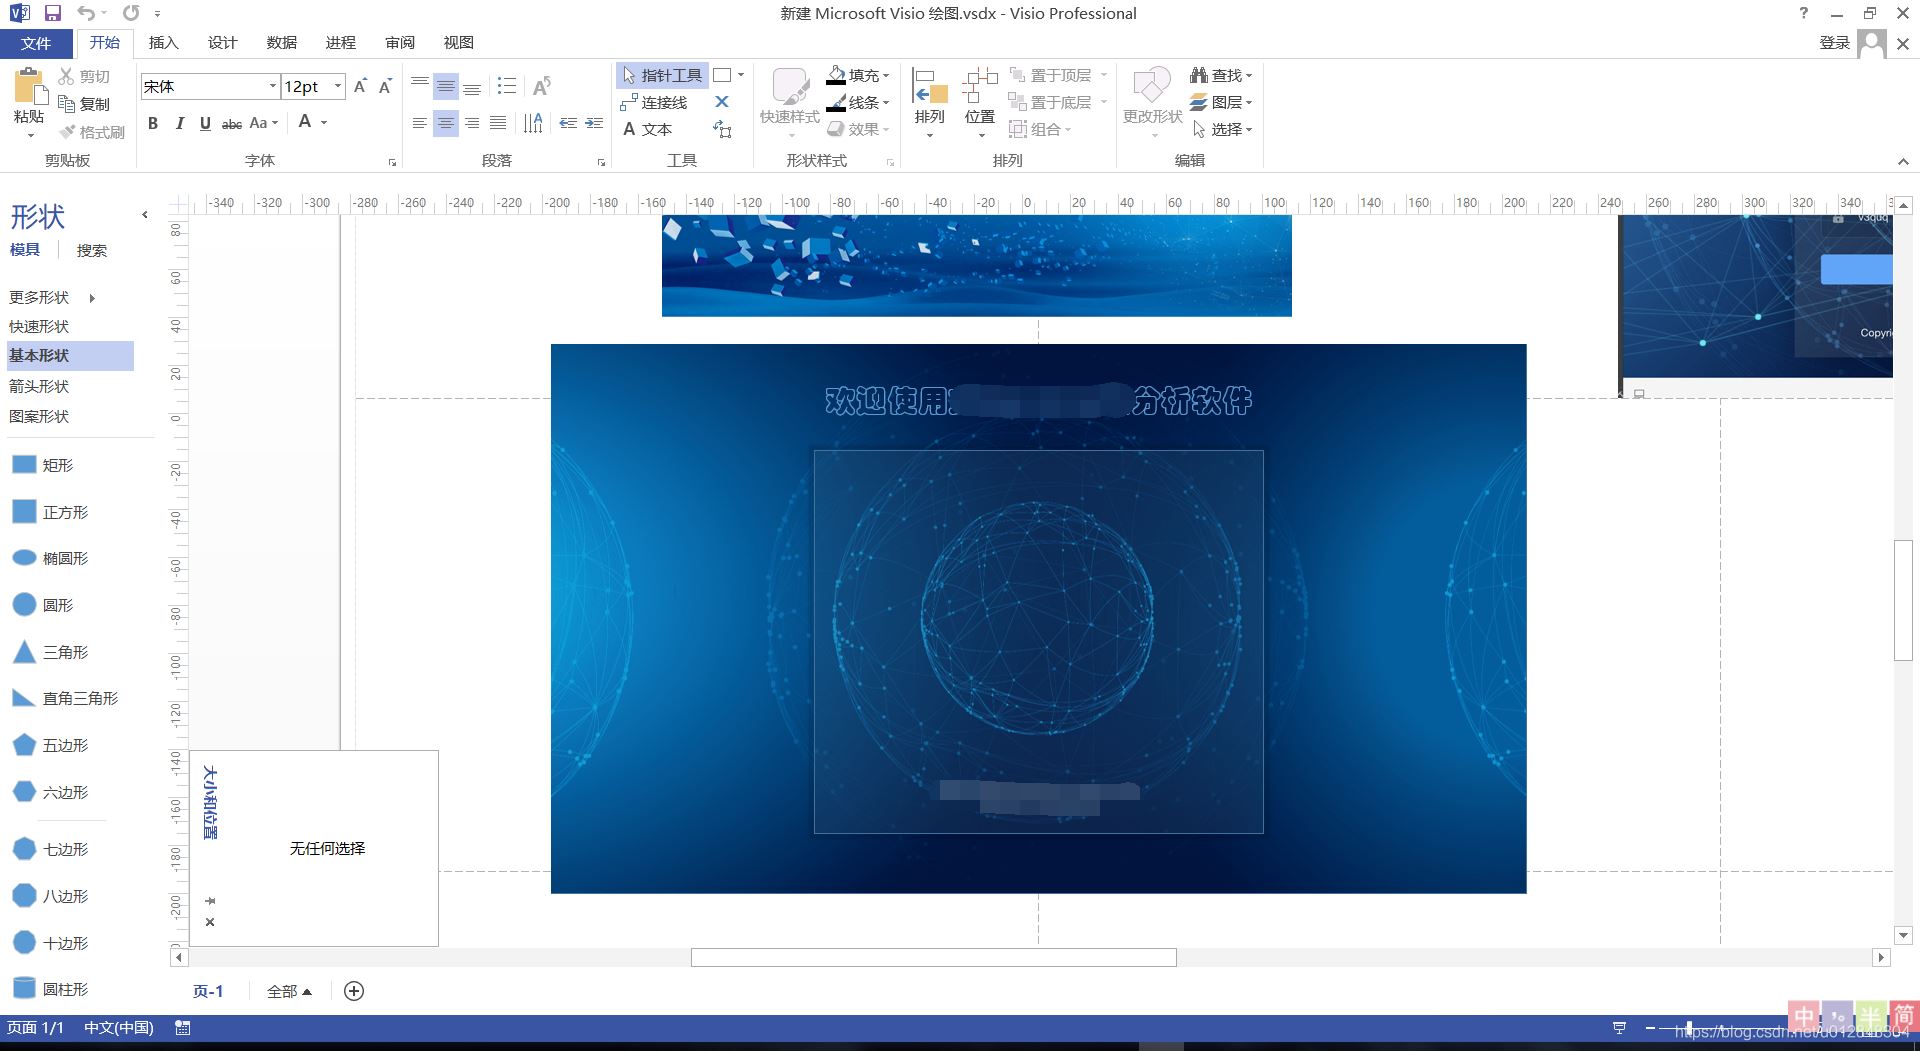
Task: Click the Find (查找) binoculars icon
Action: [1199, 75]
